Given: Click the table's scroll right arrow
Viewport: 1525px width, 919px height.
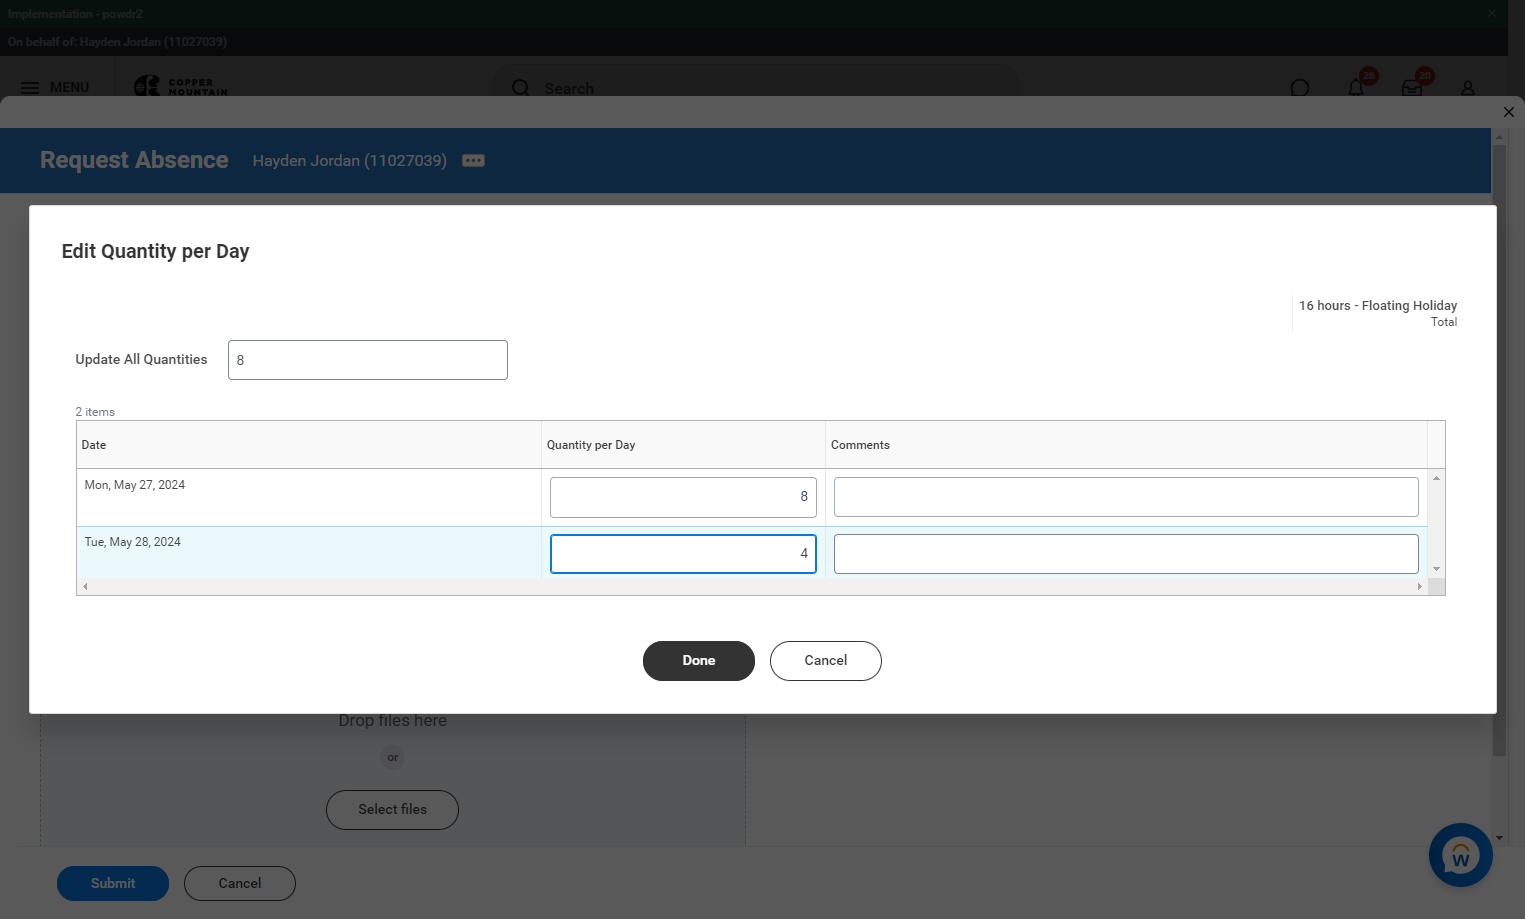Looking at the screenshot, I should [1419, 587].
